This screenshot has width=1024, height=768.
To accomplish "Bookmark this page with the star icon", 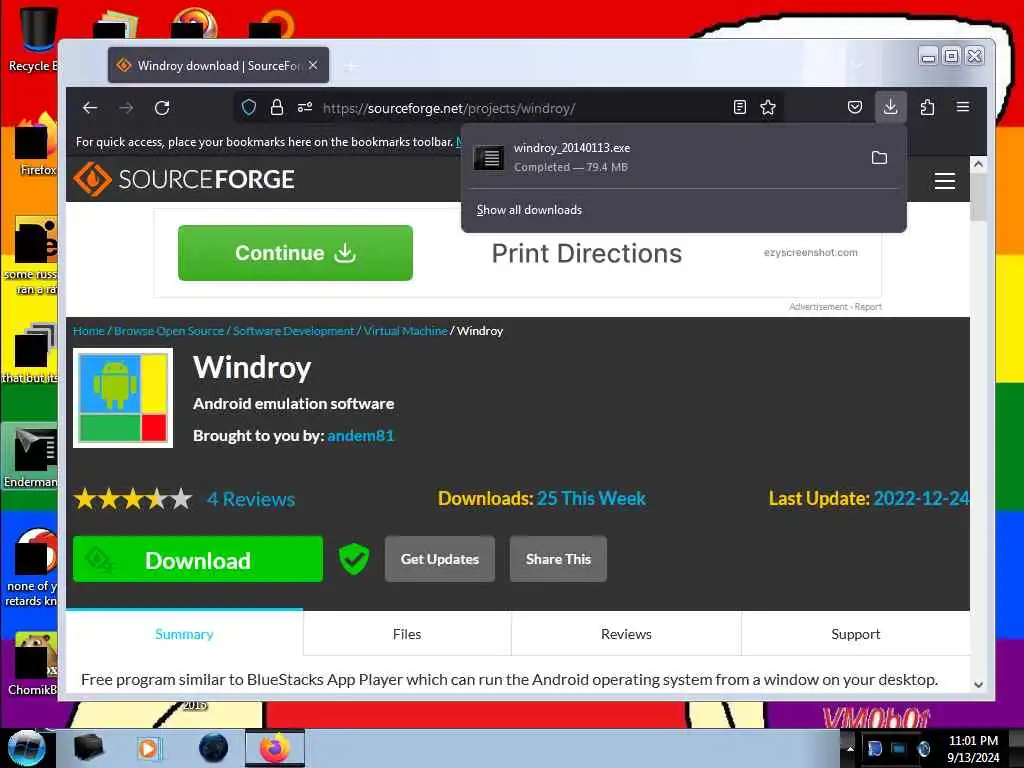I will tap(768, 108).
